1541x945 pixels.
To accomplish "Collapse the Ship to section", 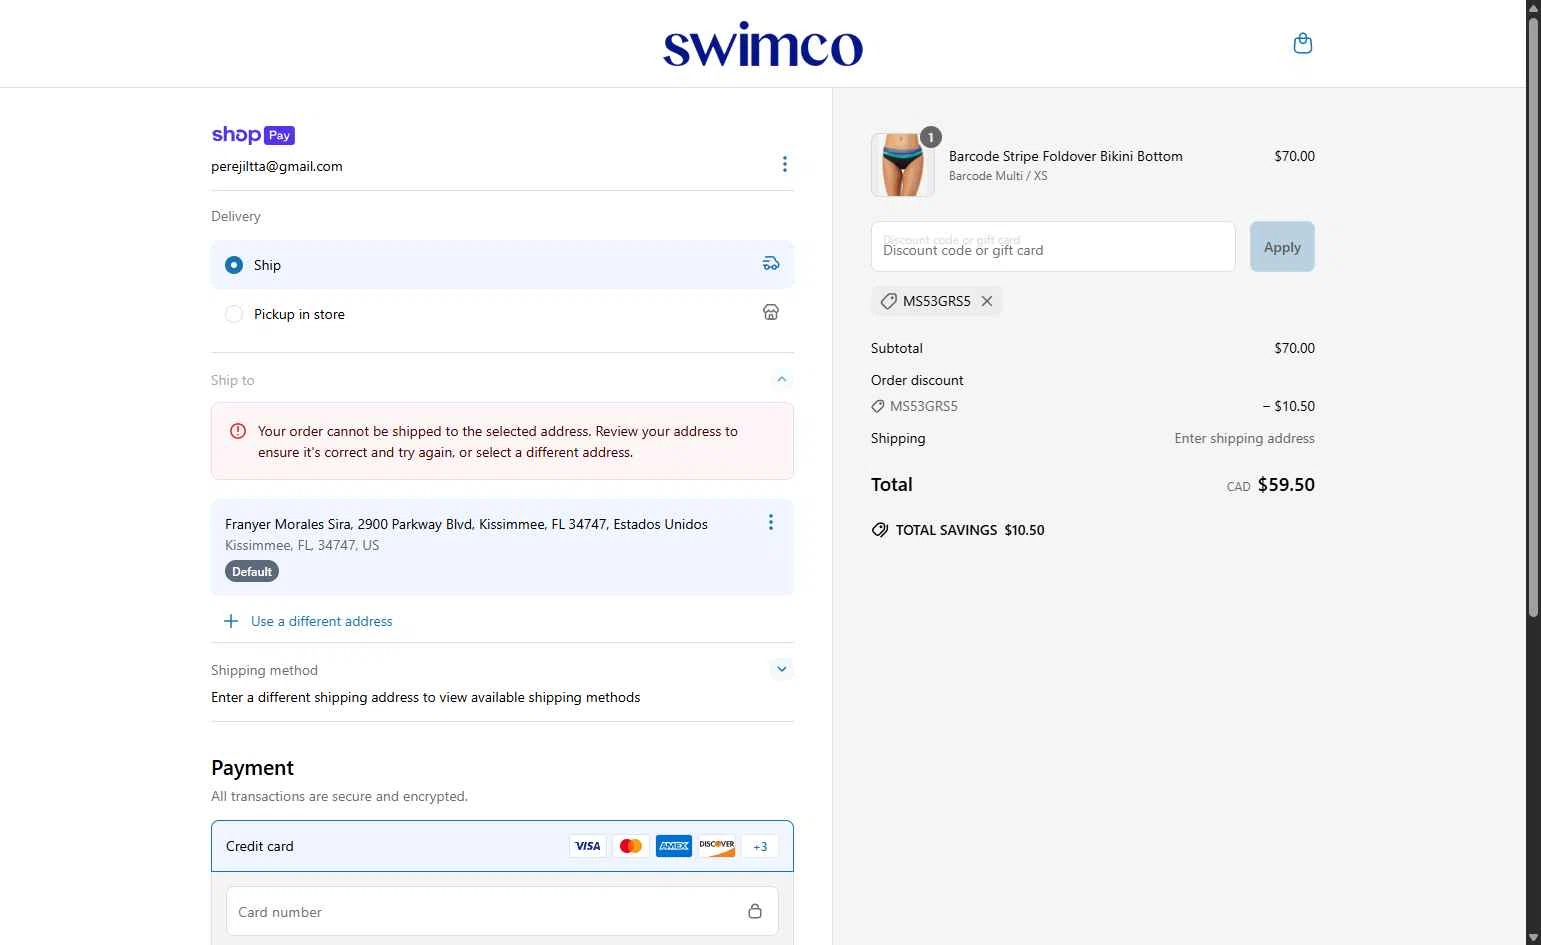I will (782, 380).
